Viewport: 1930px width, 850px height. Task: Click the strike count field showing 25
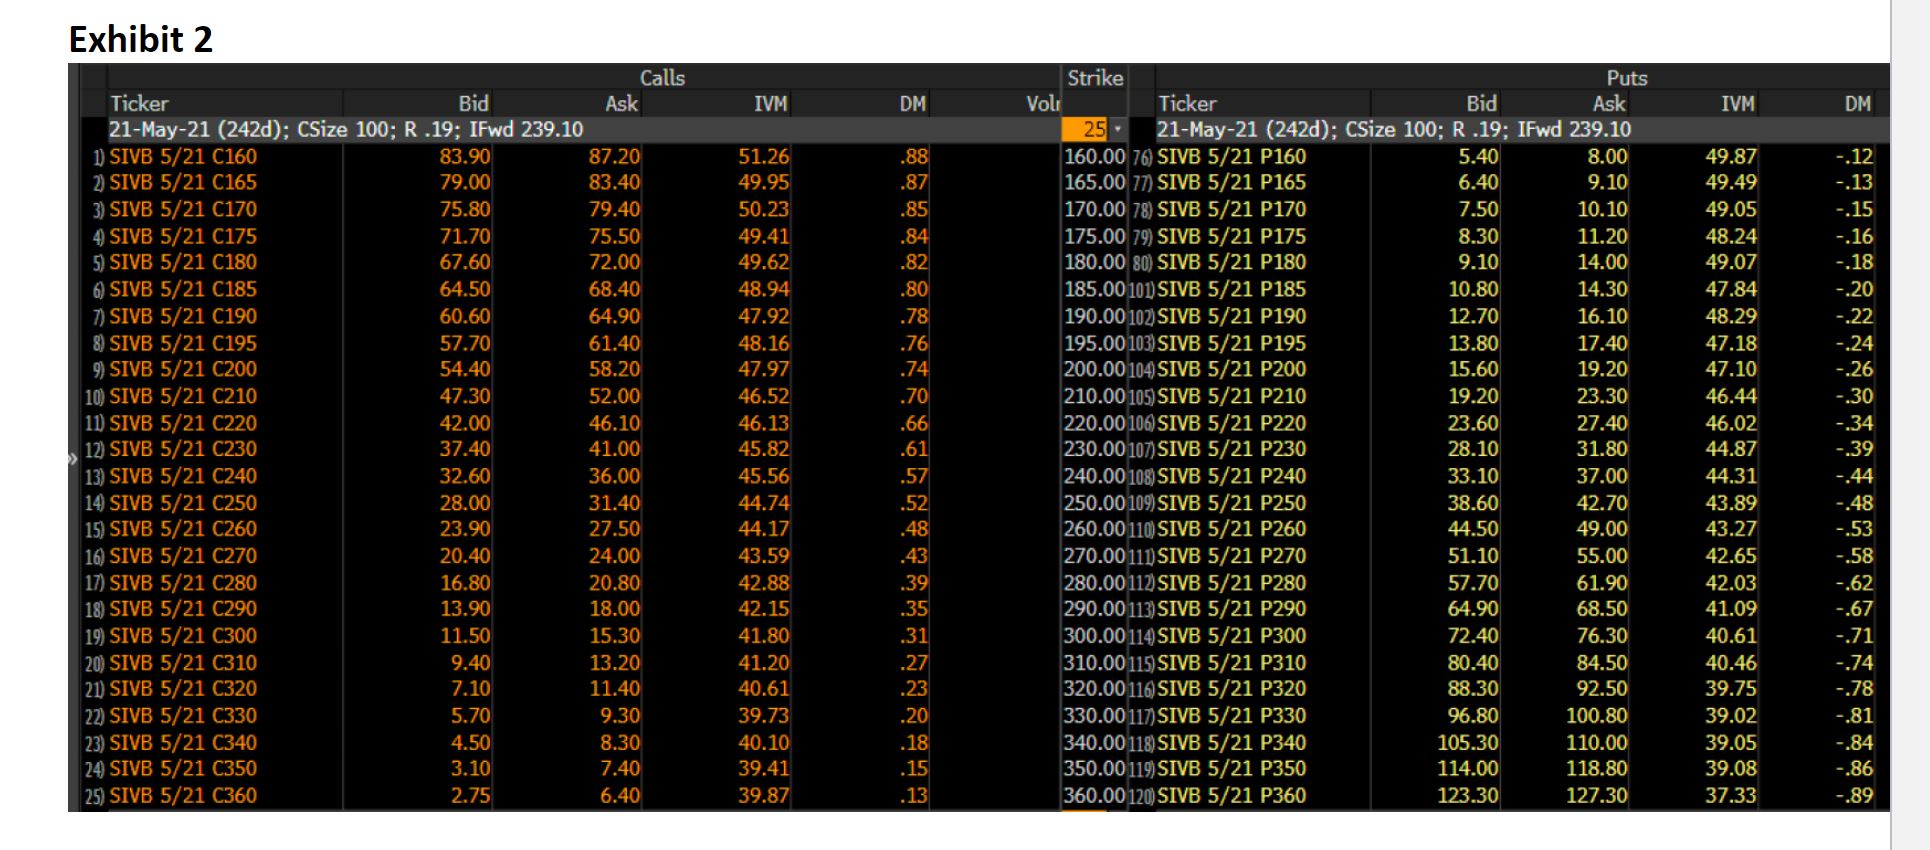pos(1086,129)
